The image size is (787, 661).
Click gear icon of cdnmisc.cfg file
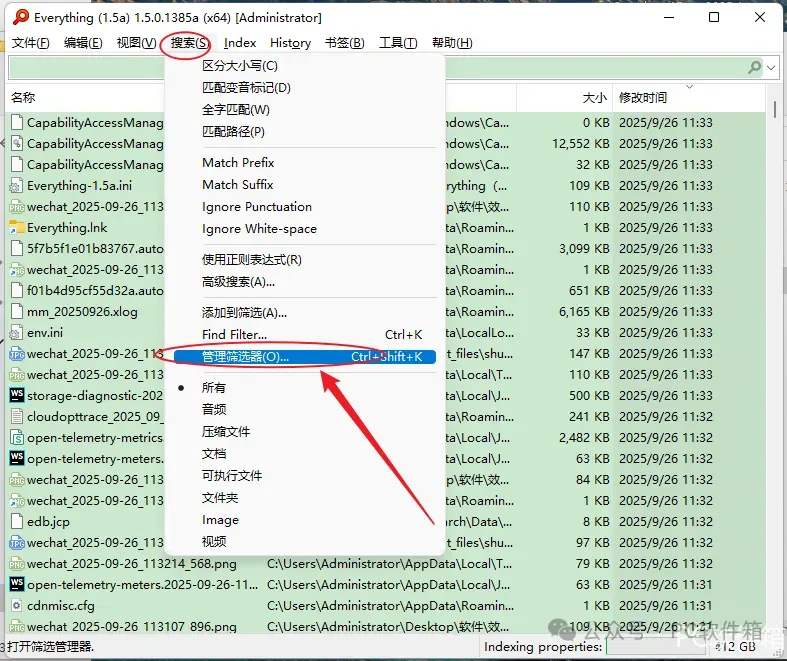point(17,606)
